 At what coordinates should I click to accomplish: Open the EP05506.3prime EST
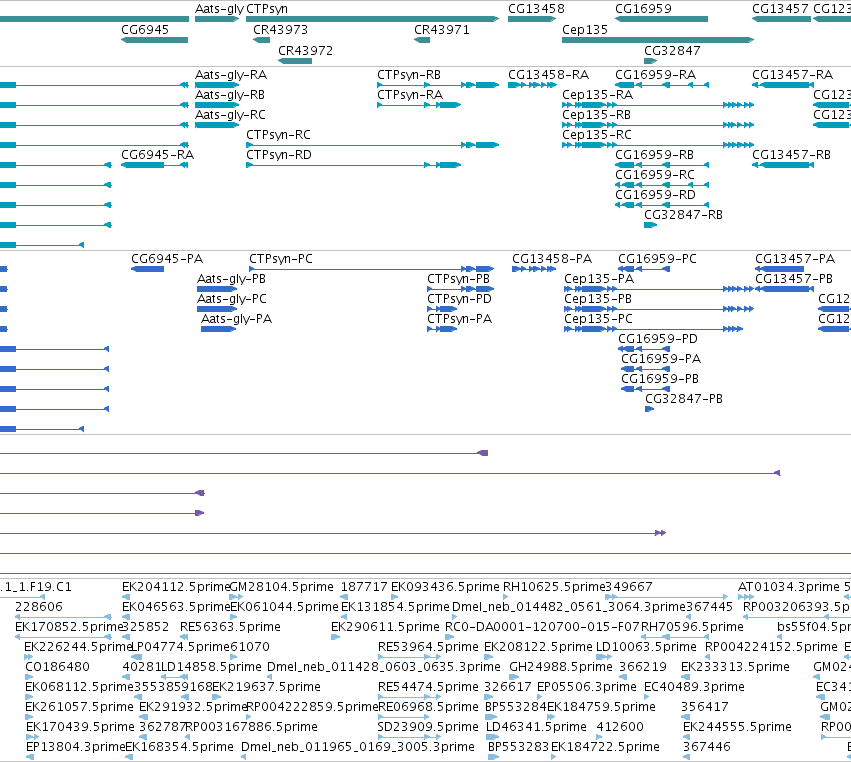coord(541,697)
